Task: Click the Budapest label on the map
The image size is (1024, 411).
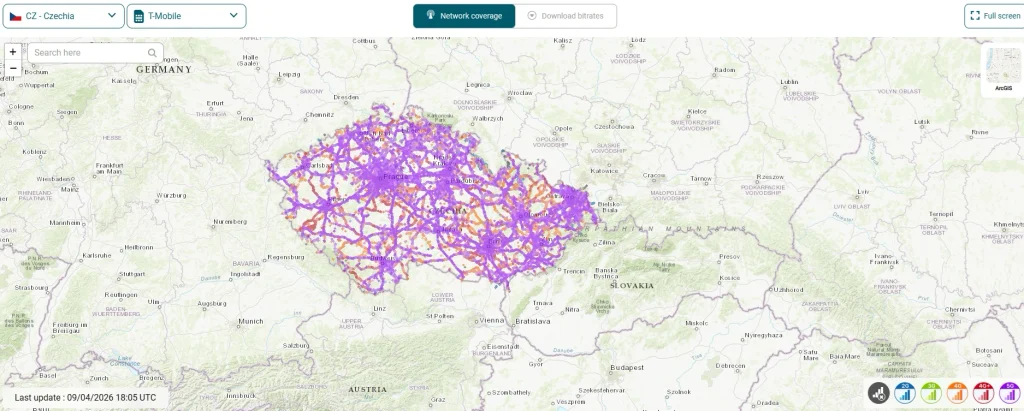Action: [x=627, y=368]
